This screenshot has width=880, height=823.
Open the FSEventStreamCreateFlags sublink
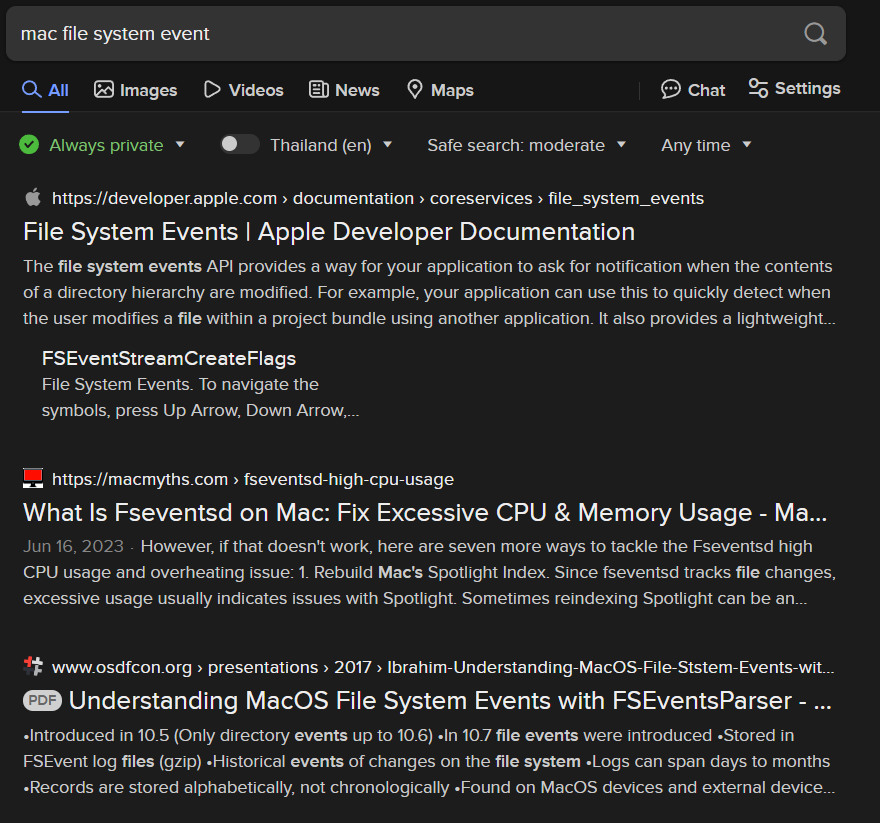tap(169, 358)
